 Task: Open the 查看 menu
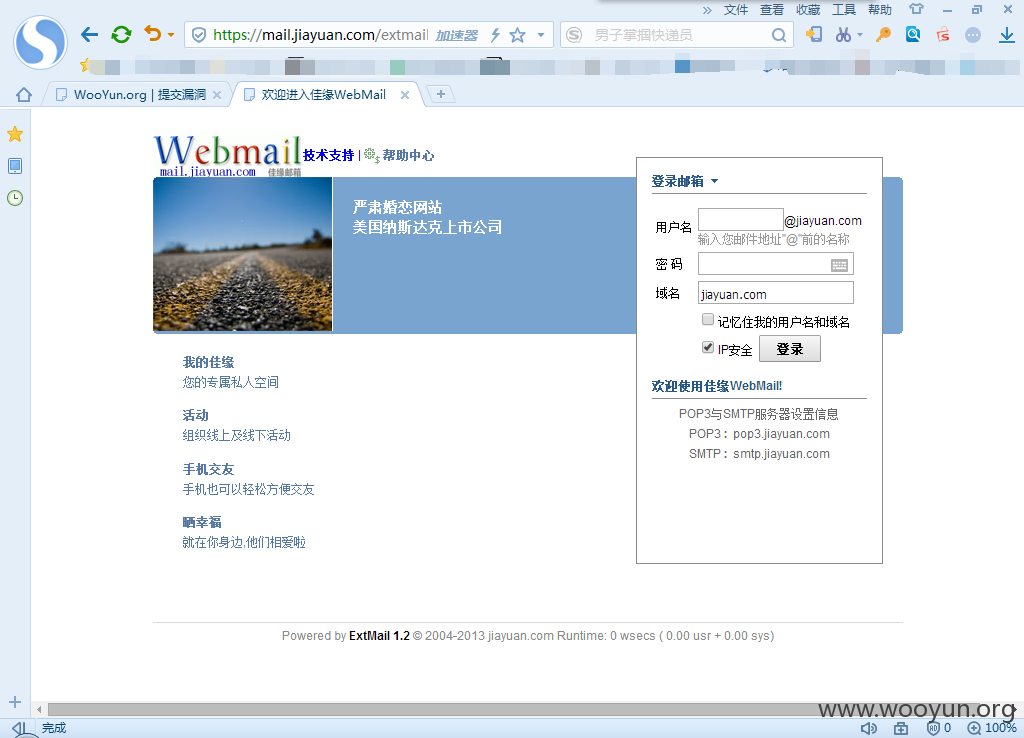(x=771, y=10)
